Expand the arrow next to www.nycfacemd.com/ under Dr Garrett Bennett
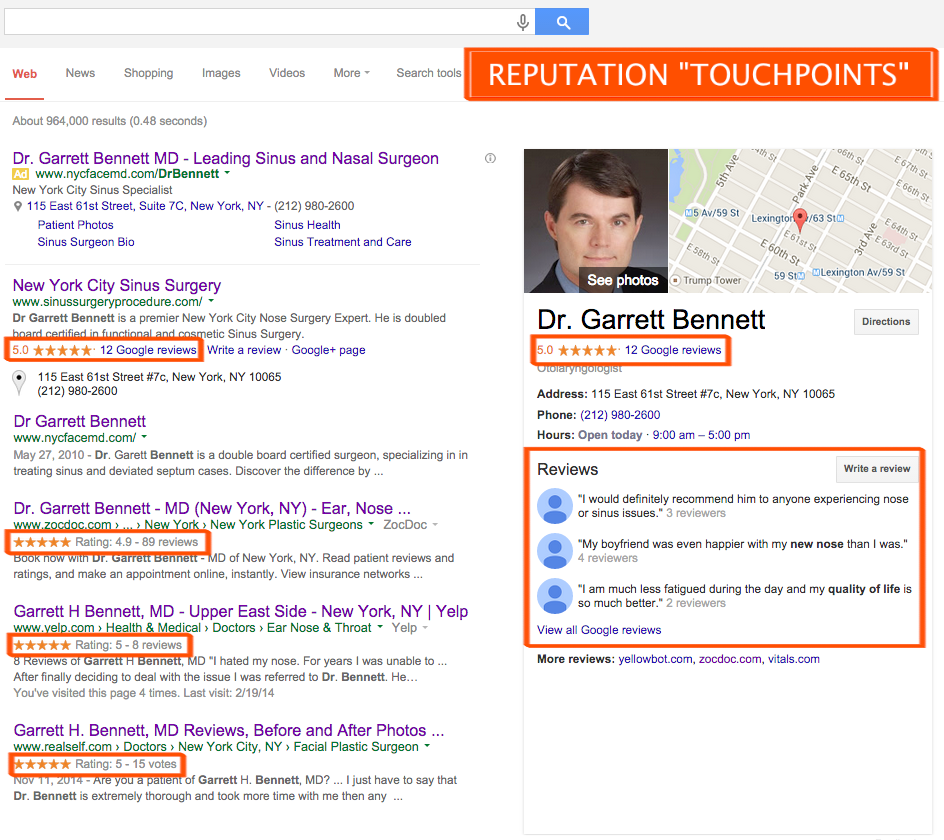Viewport: 944px width, 840px height. tap(144, 437)
